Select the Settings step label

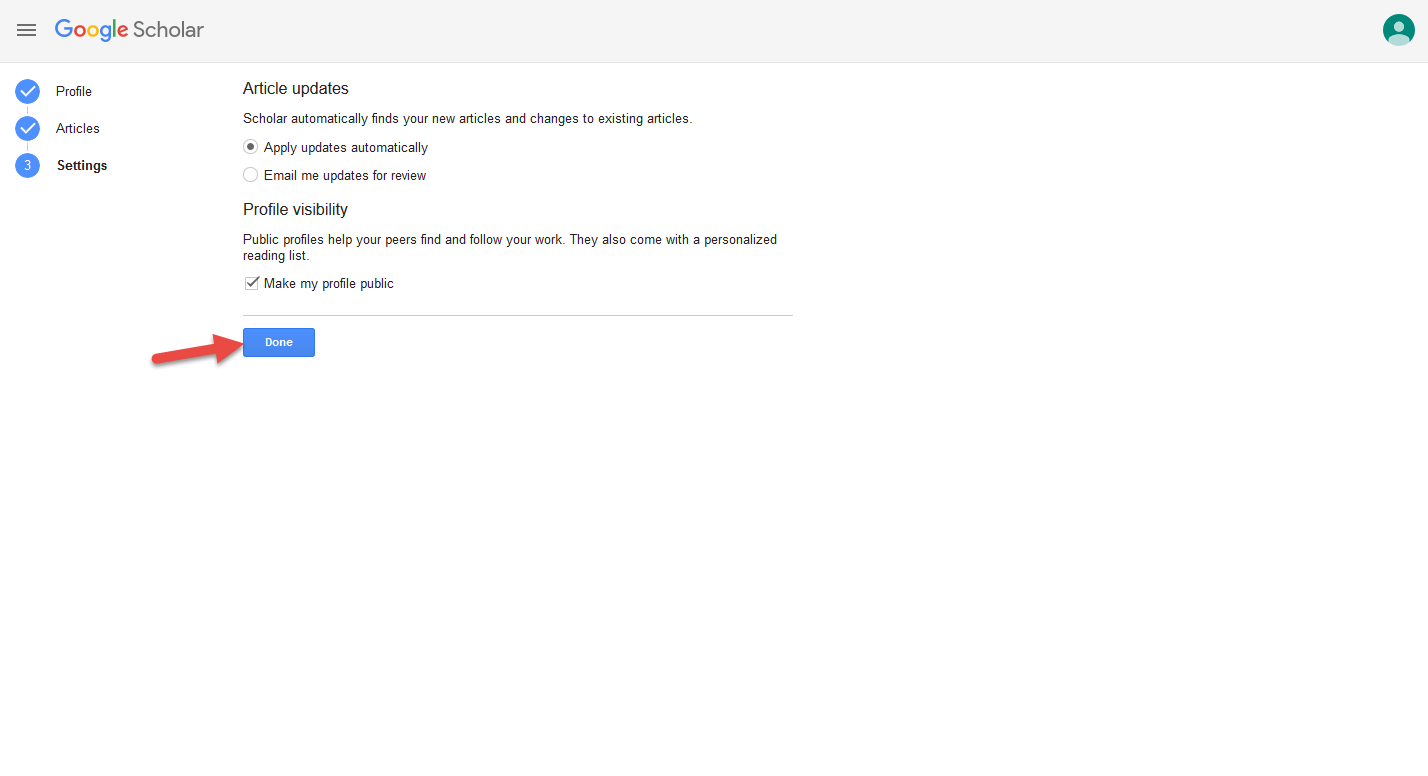click(82, 166)
